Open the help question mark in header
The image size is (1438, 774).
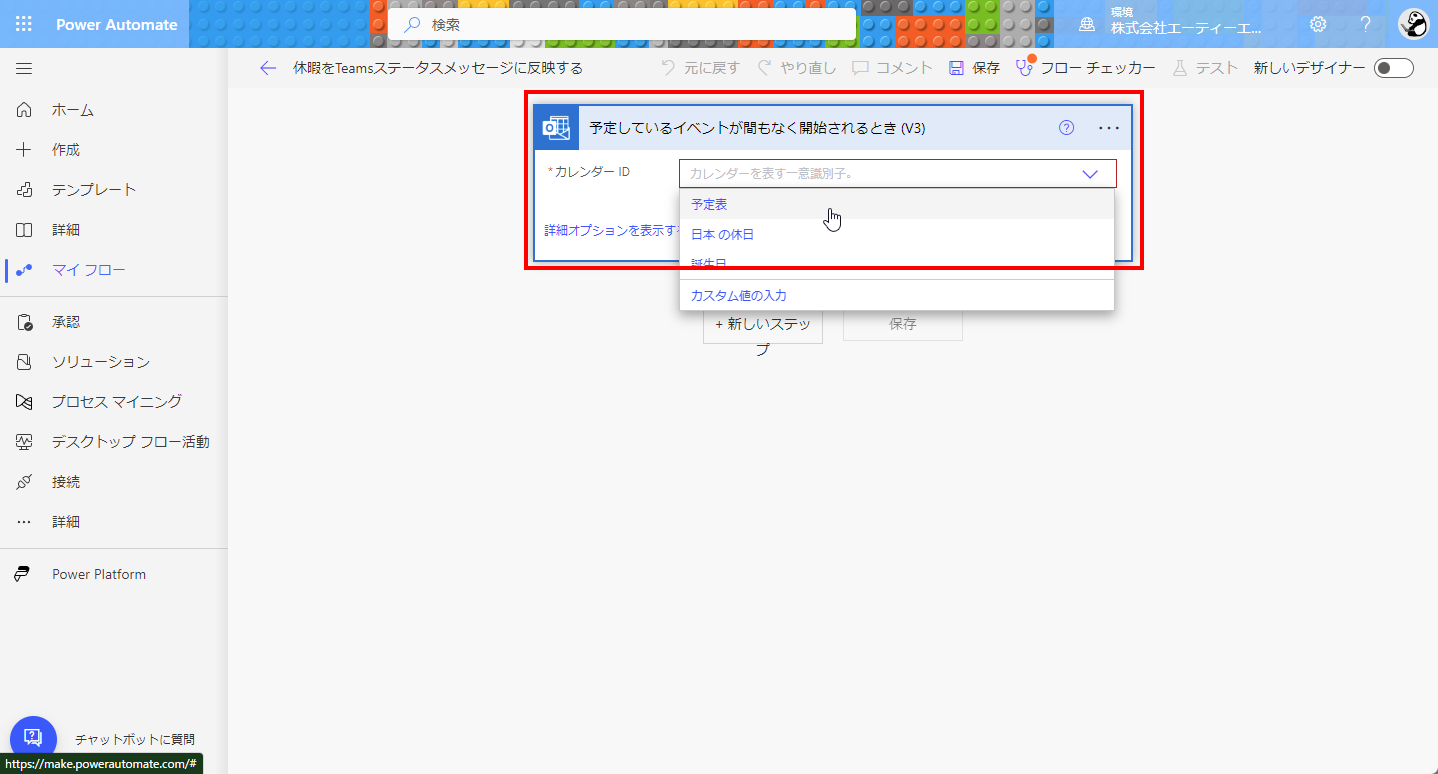(x=1366, y=24)
